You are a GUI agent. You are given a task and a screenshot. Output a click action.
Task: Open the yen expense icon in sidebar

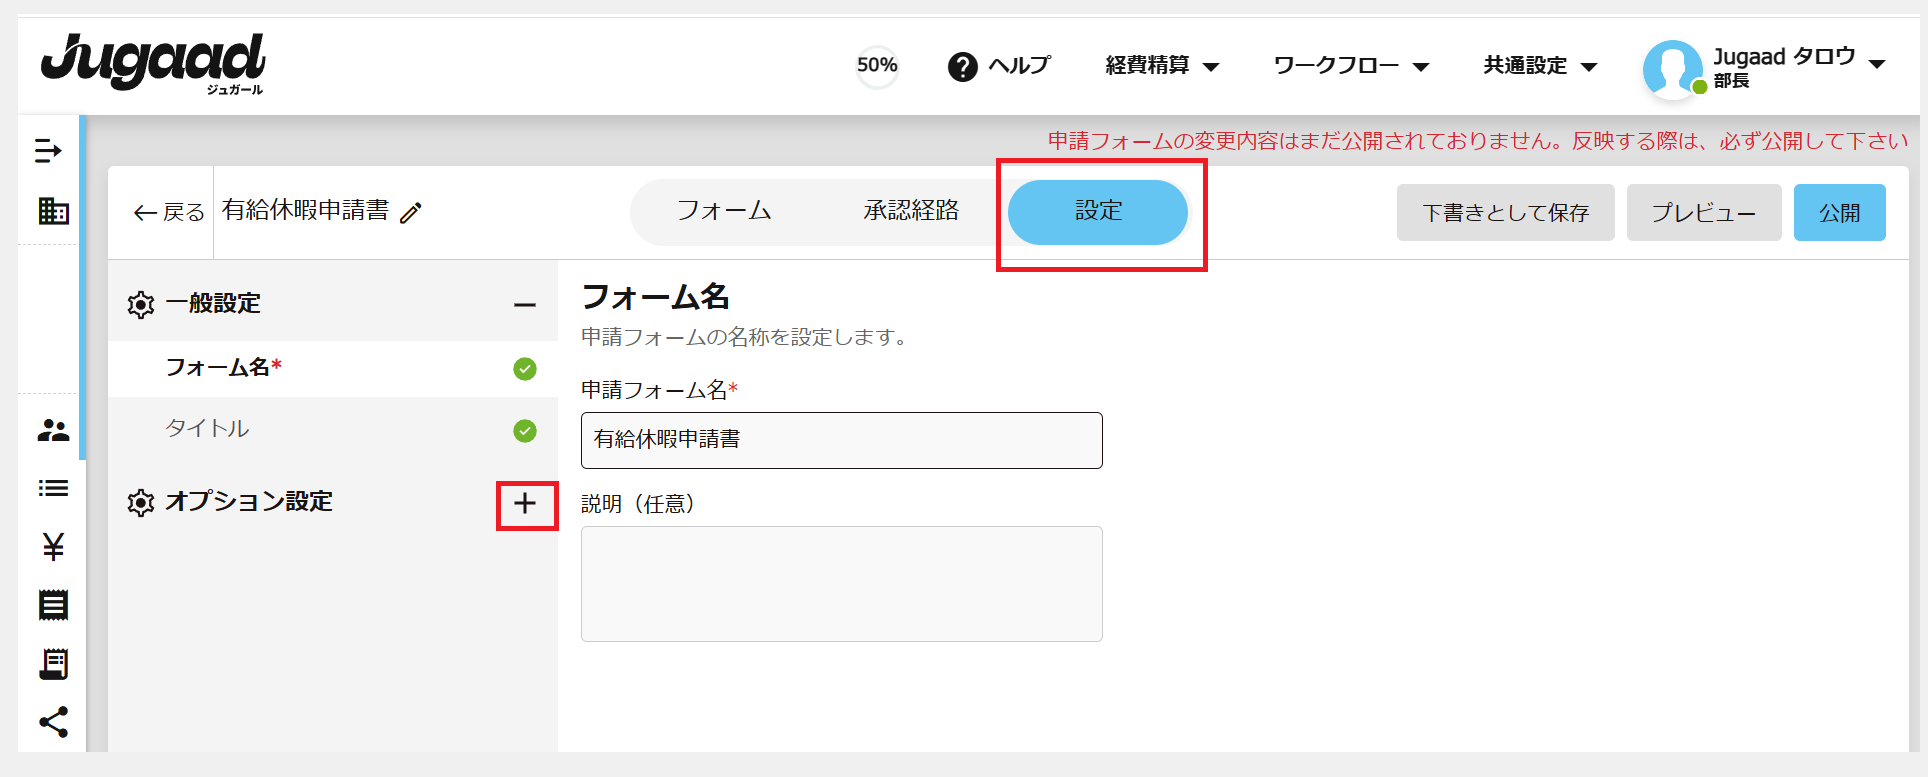[x=53, y=546]
